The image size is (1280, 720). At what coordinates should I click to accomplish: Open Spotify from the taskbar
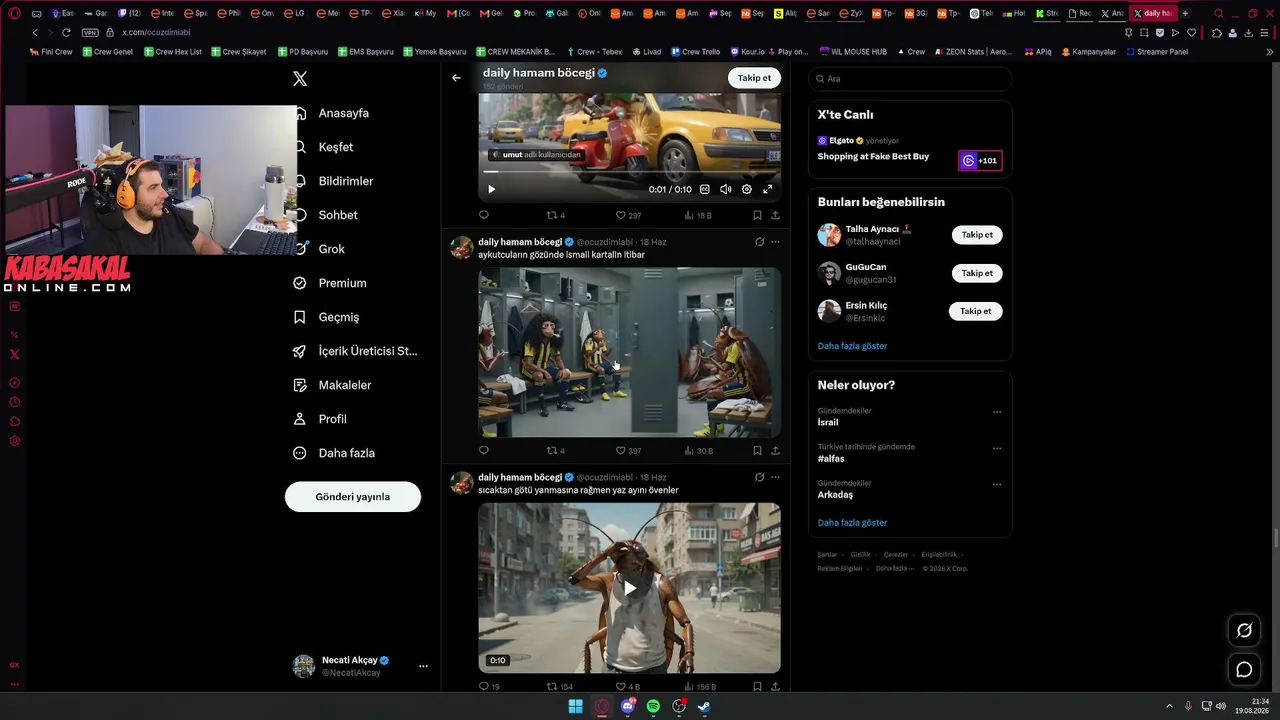point(653,707)
